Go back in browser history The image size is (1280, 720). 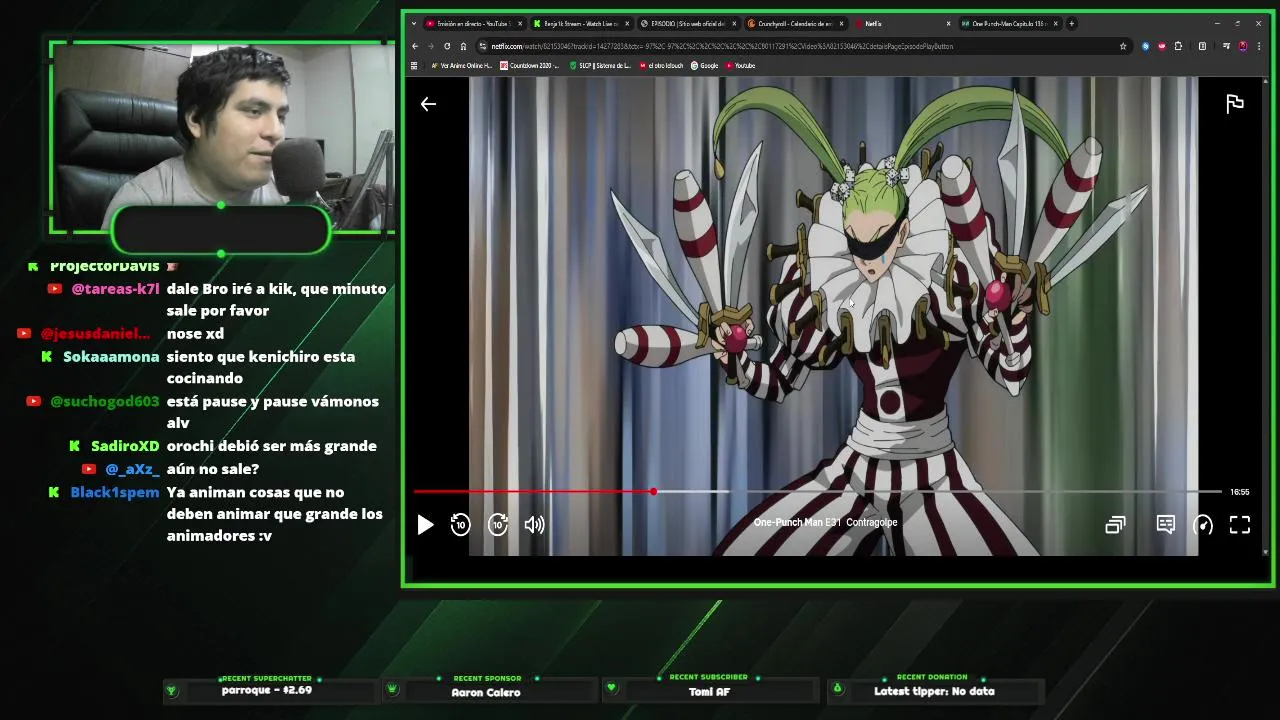415,46
